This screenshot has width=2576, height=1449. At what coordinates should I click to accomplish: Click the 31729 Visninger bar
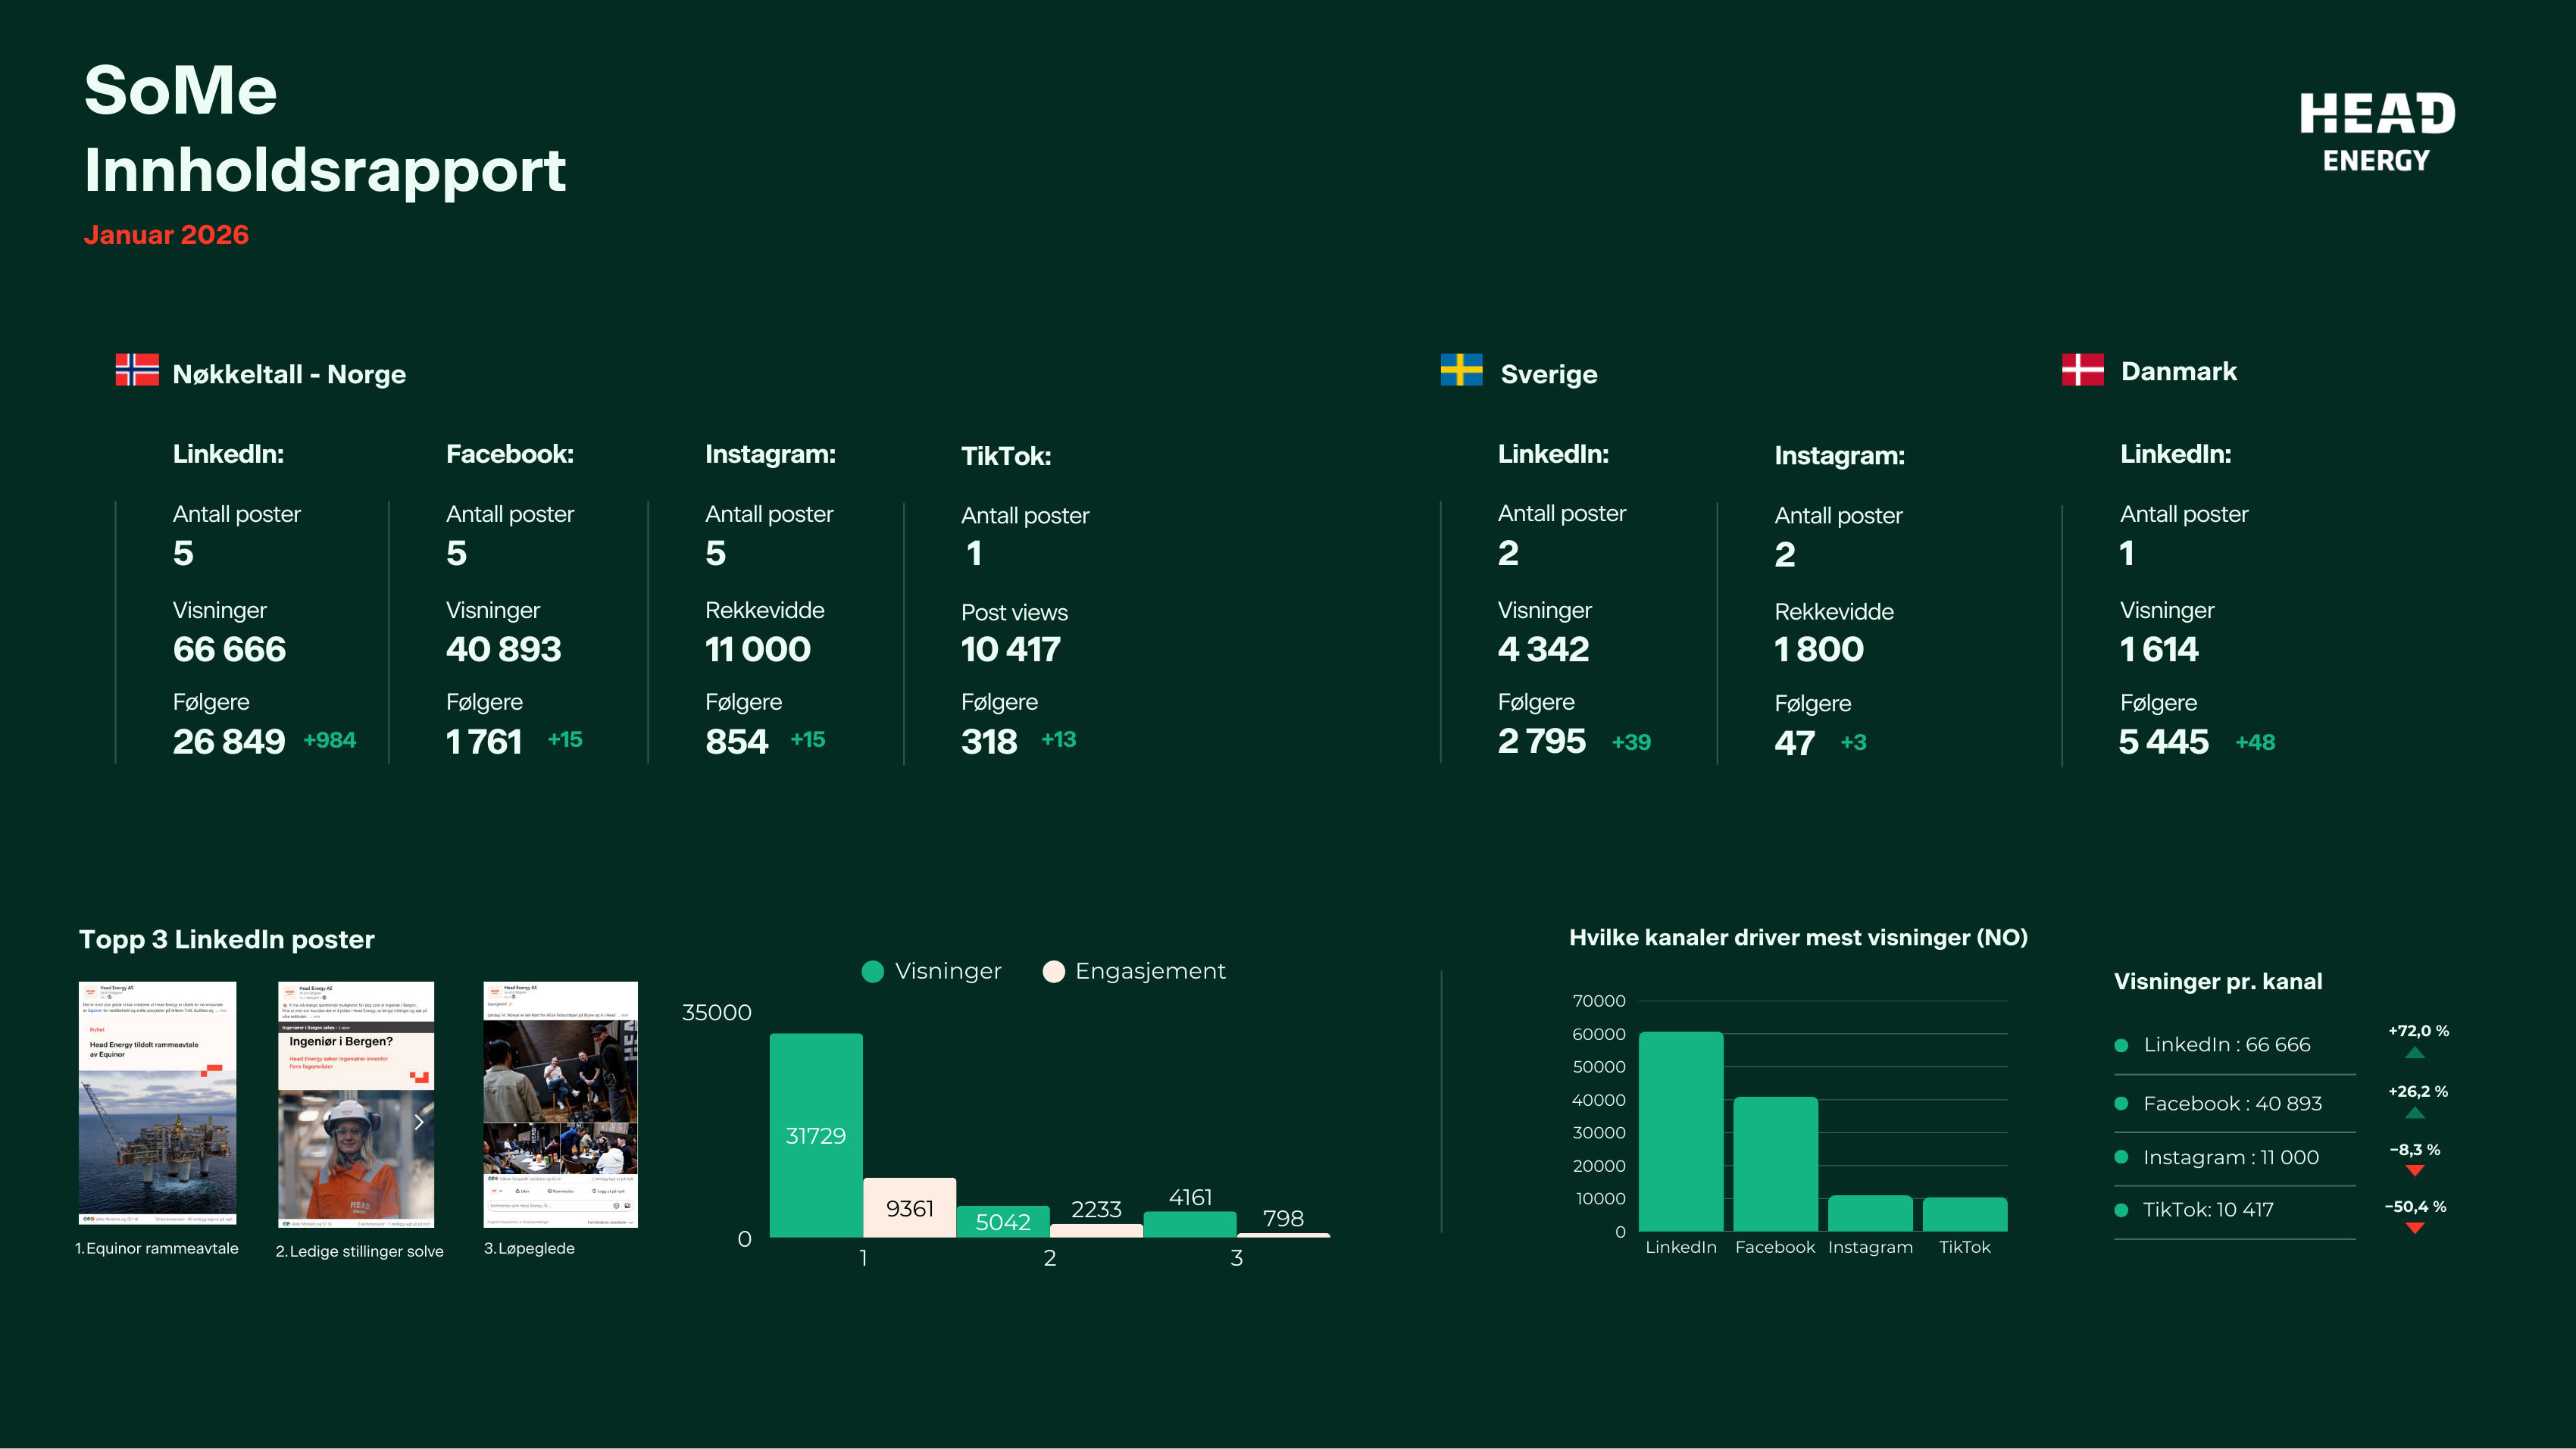coord(816,1135)
